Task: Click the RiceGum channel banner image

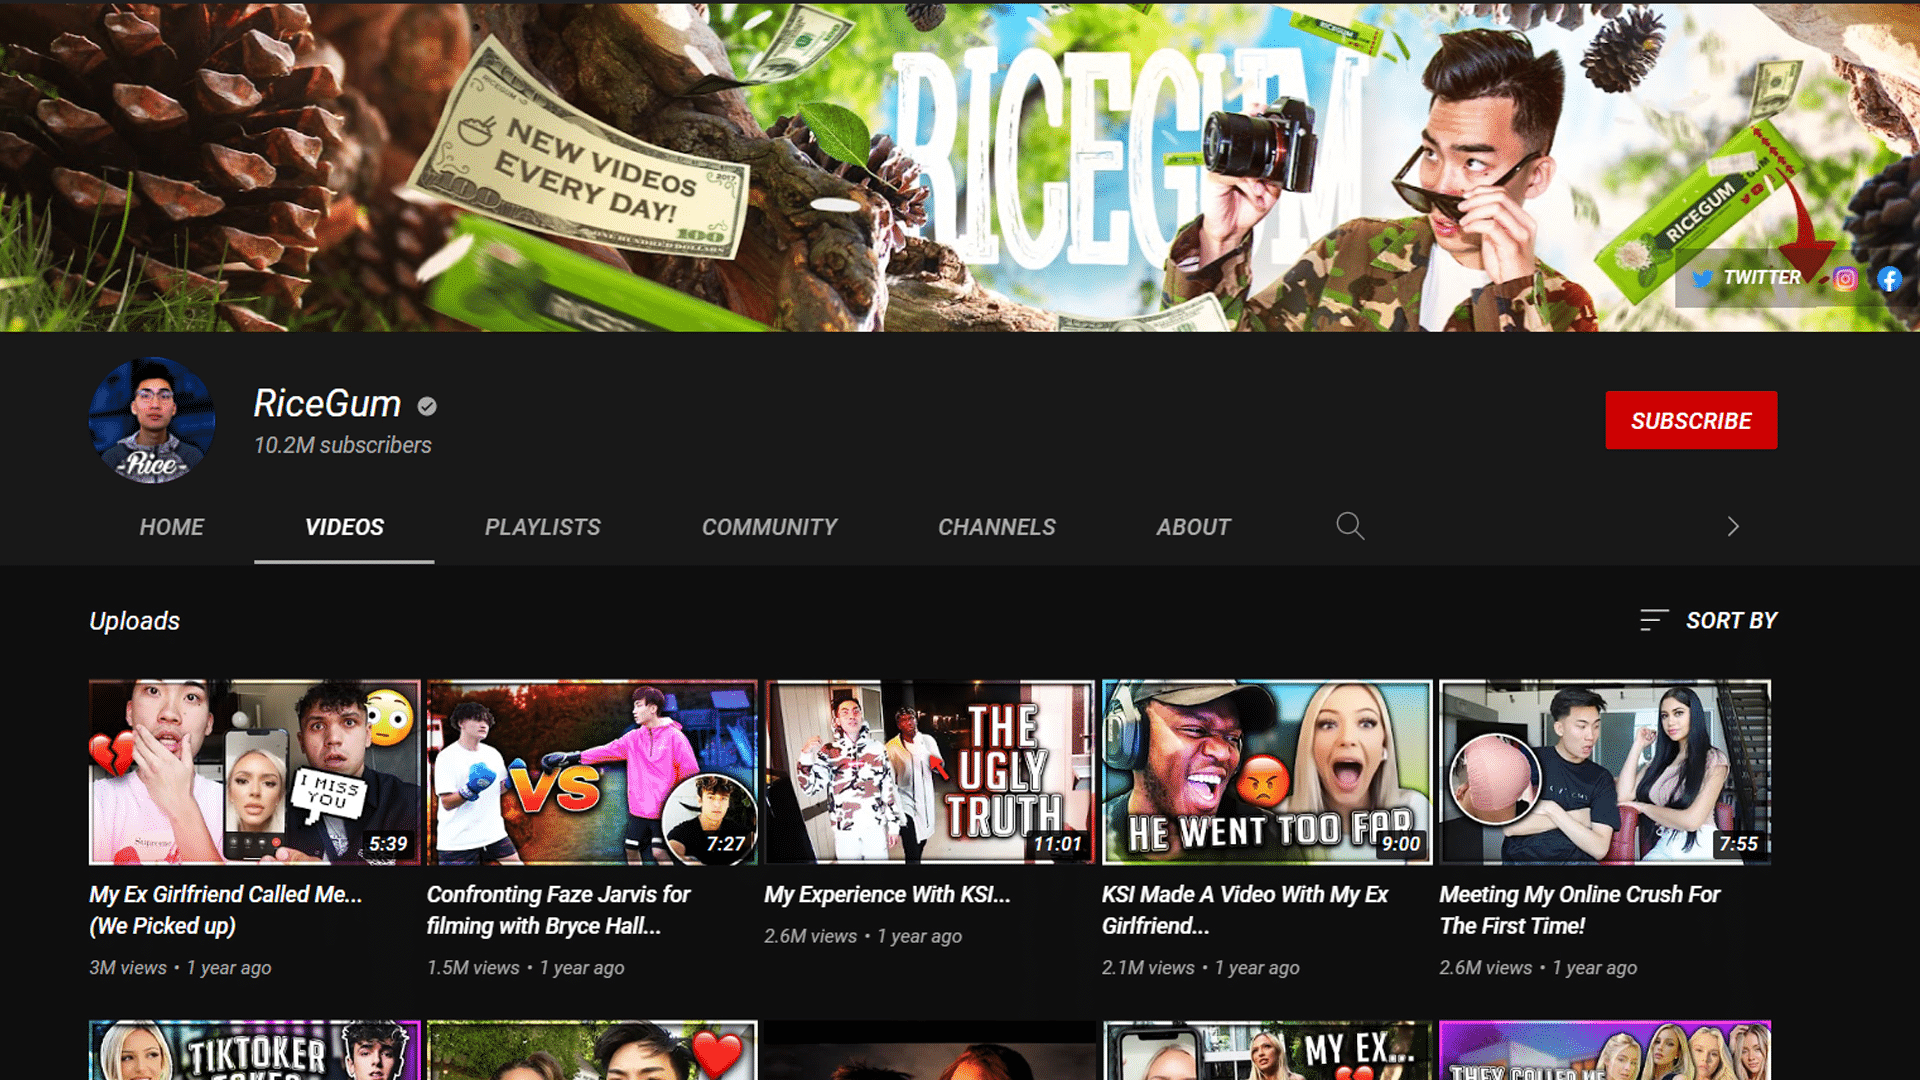Action: click(960, 166)
